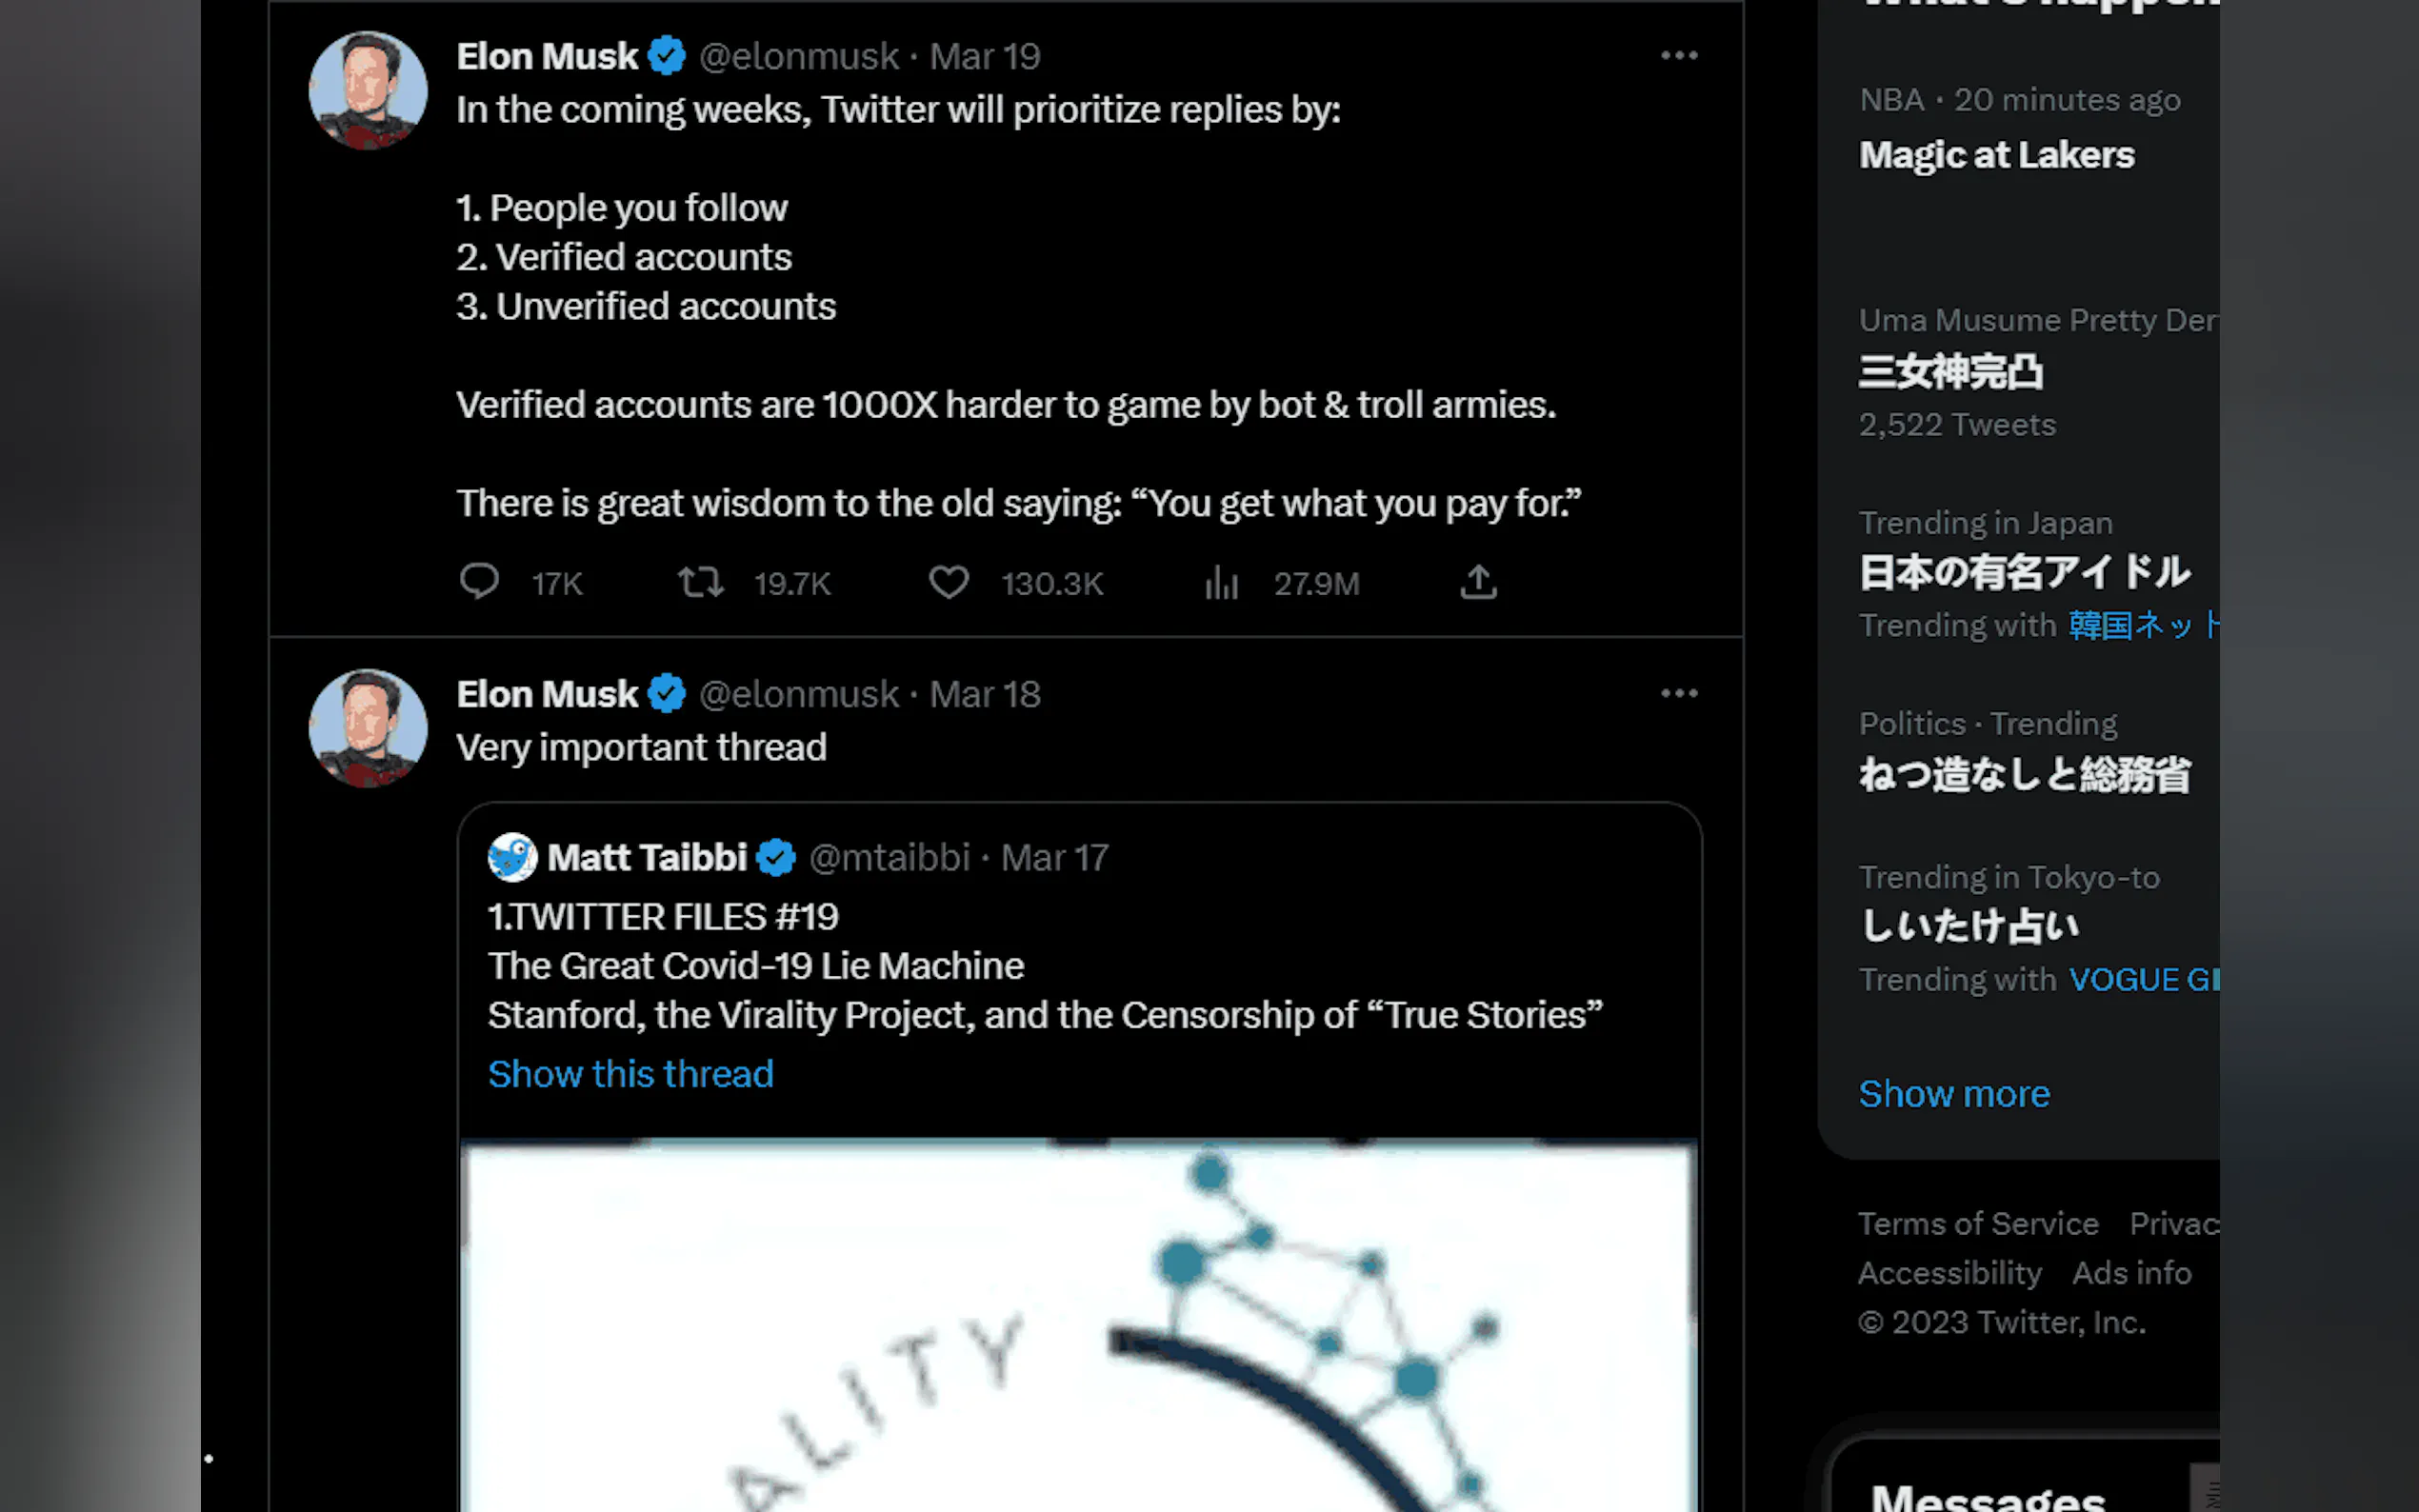Click Elon Musk's avatar on the Mar 18 tweet
The width and height of the screenshot is (2419, 1512).
368,729
